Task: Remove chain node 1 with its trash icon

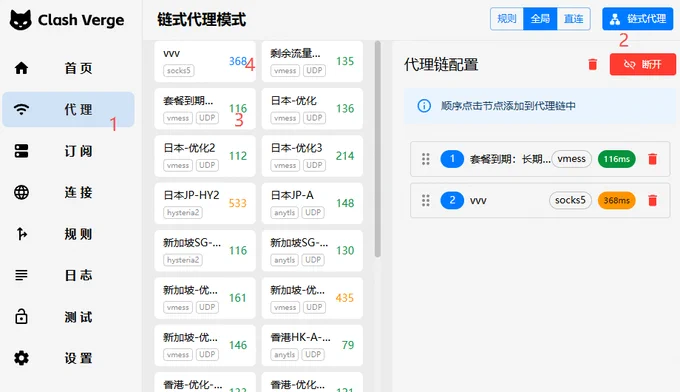Action: [x=652, y=159]
